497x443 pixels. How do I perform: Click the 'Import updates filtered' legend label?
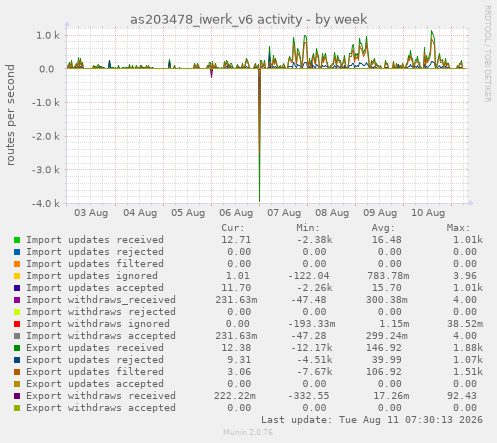pyautogui.click(x=95, y=264)
